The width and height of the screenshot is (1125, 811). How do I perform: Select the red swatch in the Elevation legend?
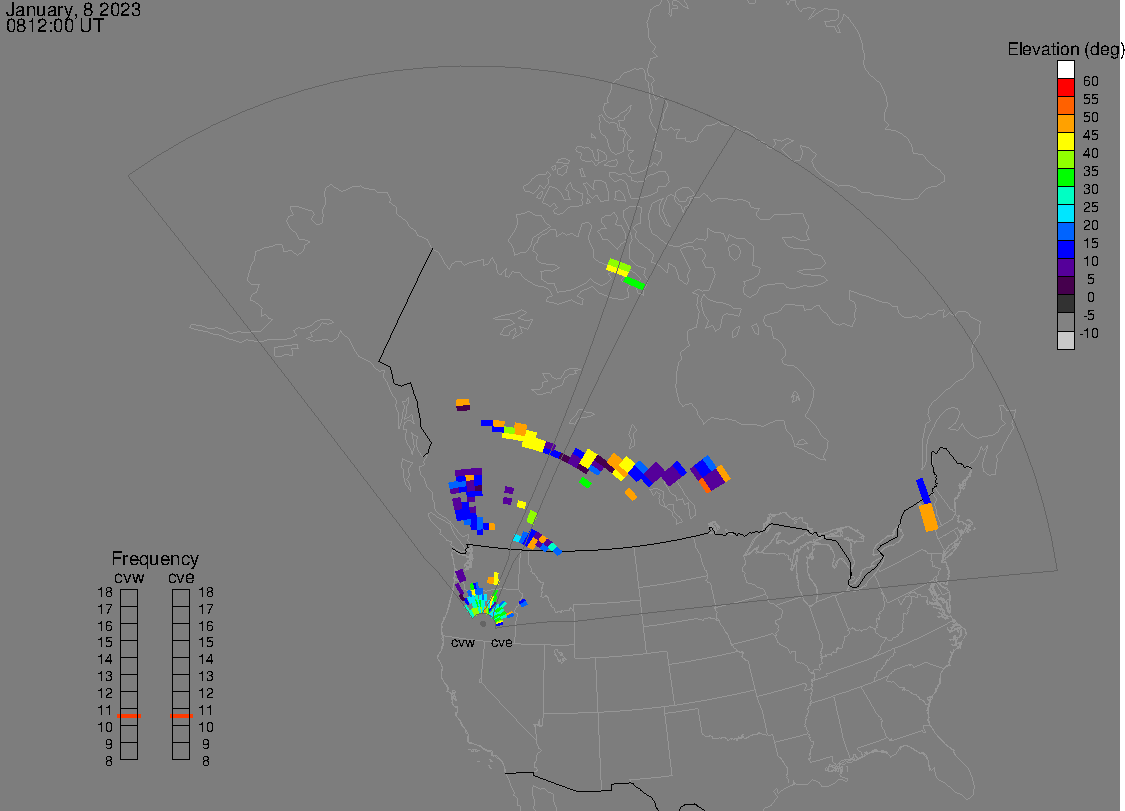point(1065,88)
